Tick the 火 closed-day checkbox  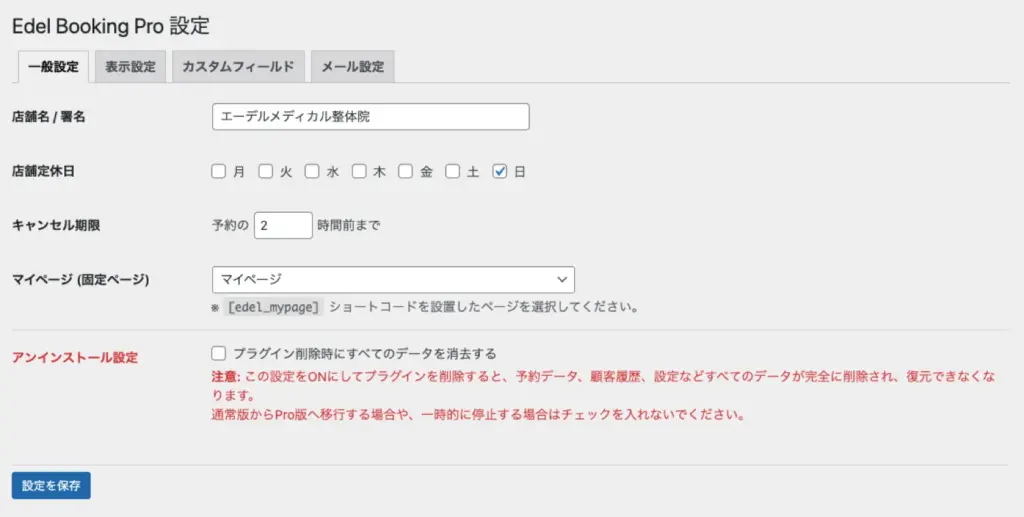266,171
